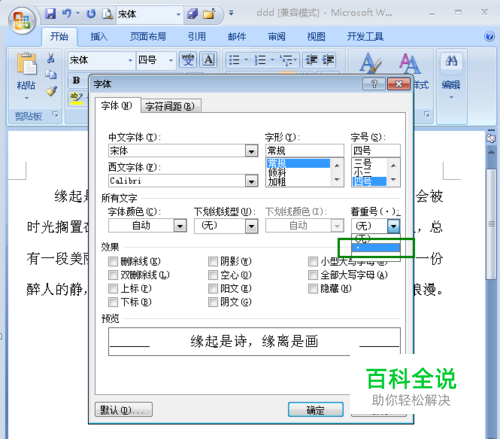This screenshot has width=500, height=439.
Task: Expand the ribbon font size 四号 dropdown
Action: 171,60
